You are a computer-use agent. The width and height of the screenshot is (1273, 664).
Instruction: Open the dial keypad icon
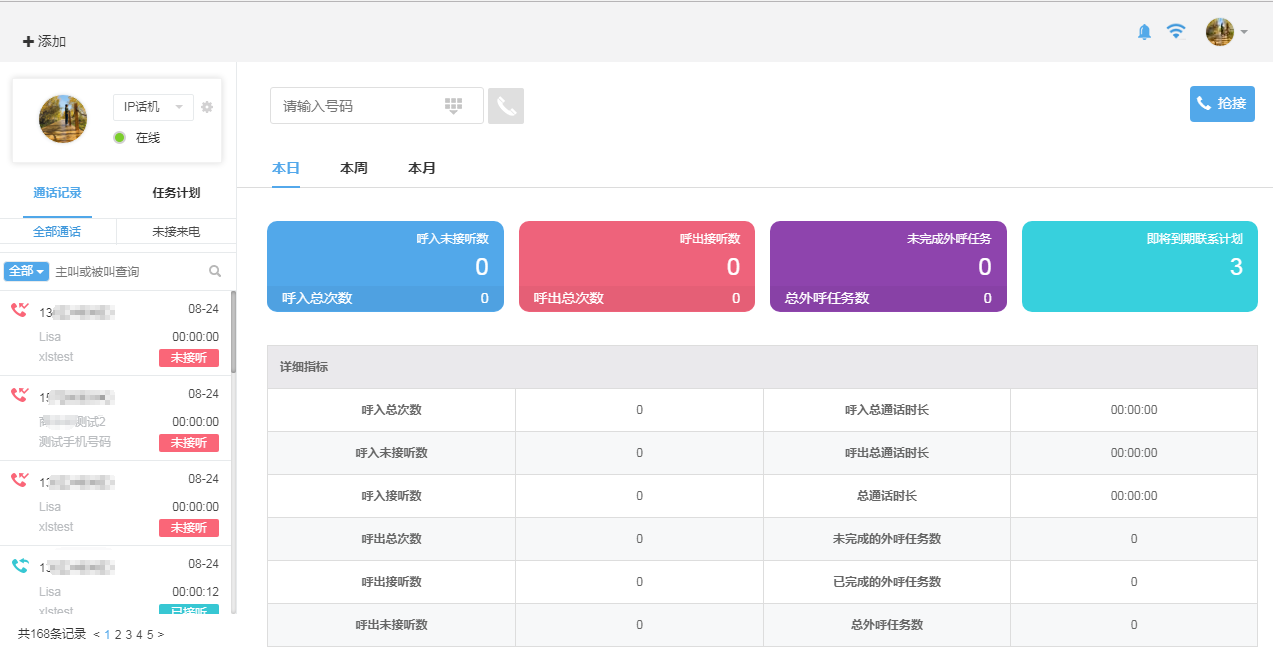click(453, 106)
